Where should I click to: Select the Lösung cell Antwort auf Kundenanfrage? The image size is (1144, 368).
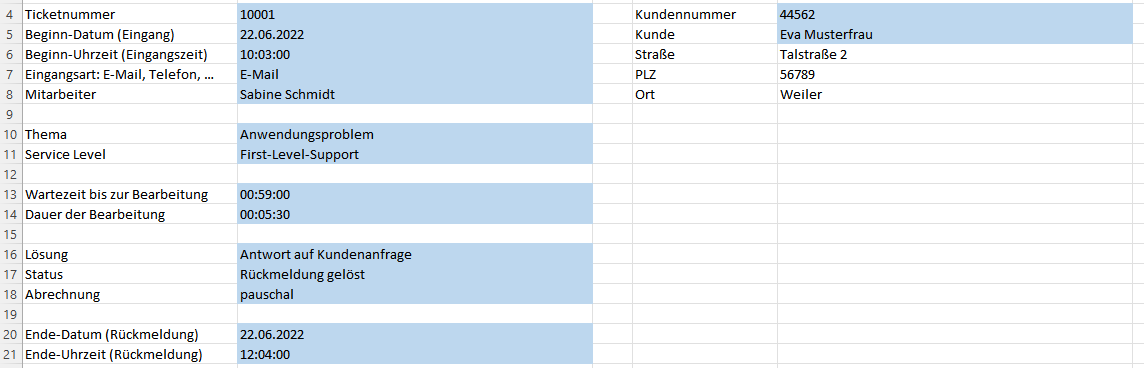(415, 254)
